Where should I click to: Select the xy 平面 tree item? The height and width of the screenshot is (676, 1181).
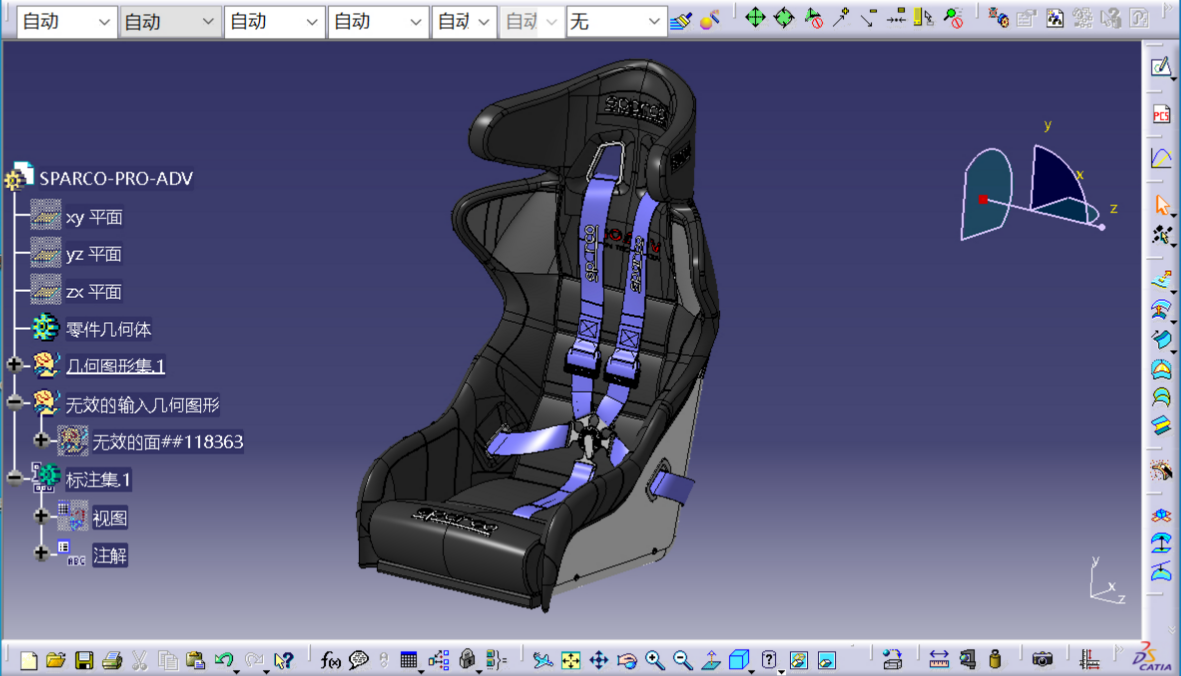(93, 217)
